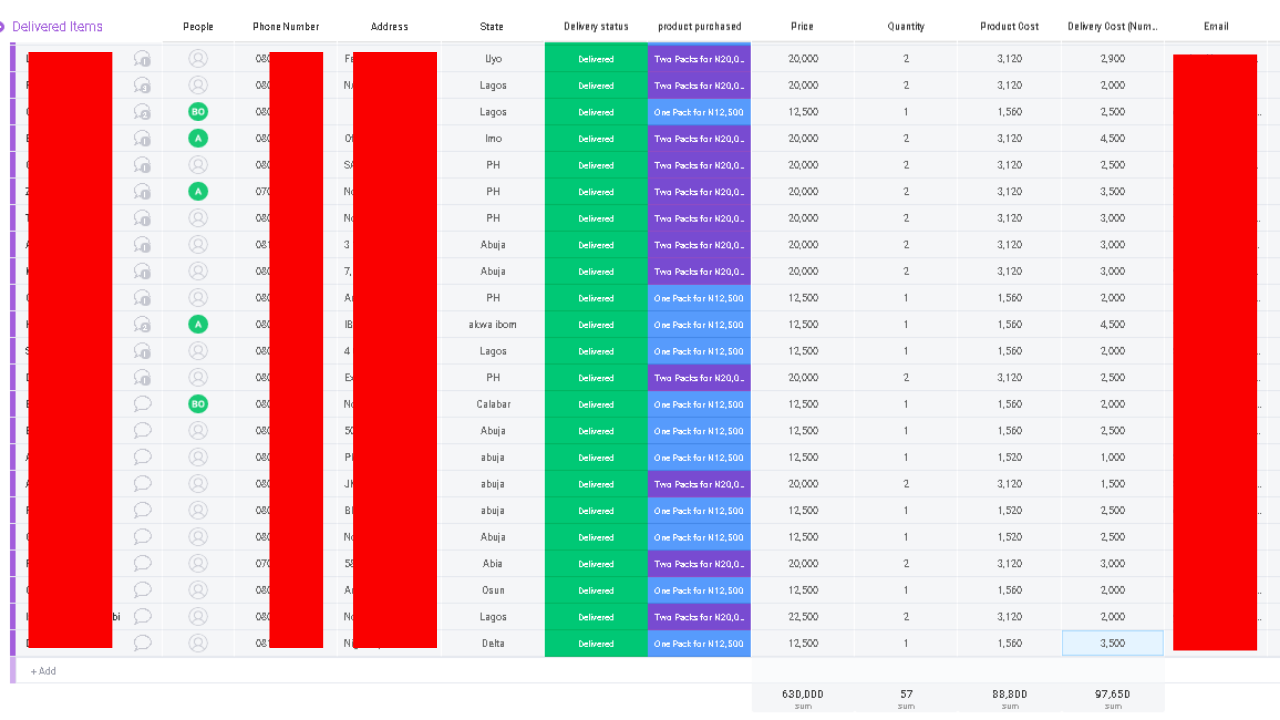Image resolution: width=1280 pixels, height=720 pixels.
Task: Open the conversation icon in the Imo row
Action: [x=142, y=139]
